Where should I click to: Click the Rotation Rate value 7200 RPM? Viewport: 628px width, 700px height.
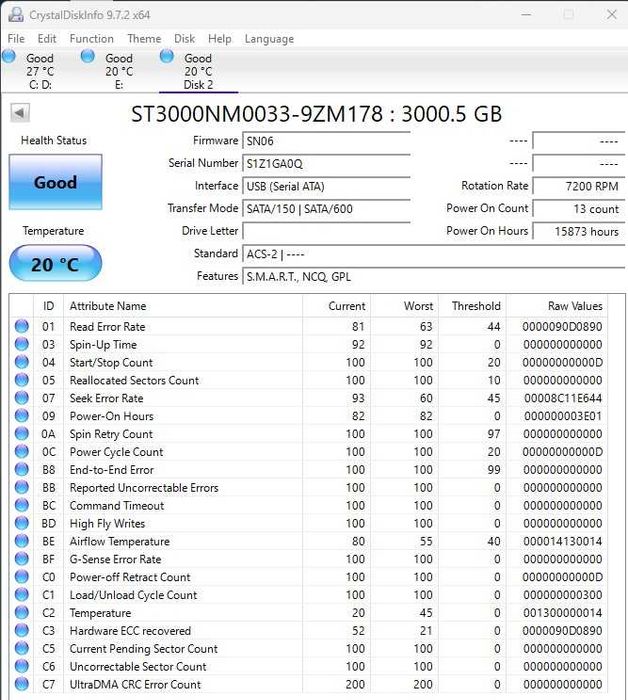coord(578,186)
